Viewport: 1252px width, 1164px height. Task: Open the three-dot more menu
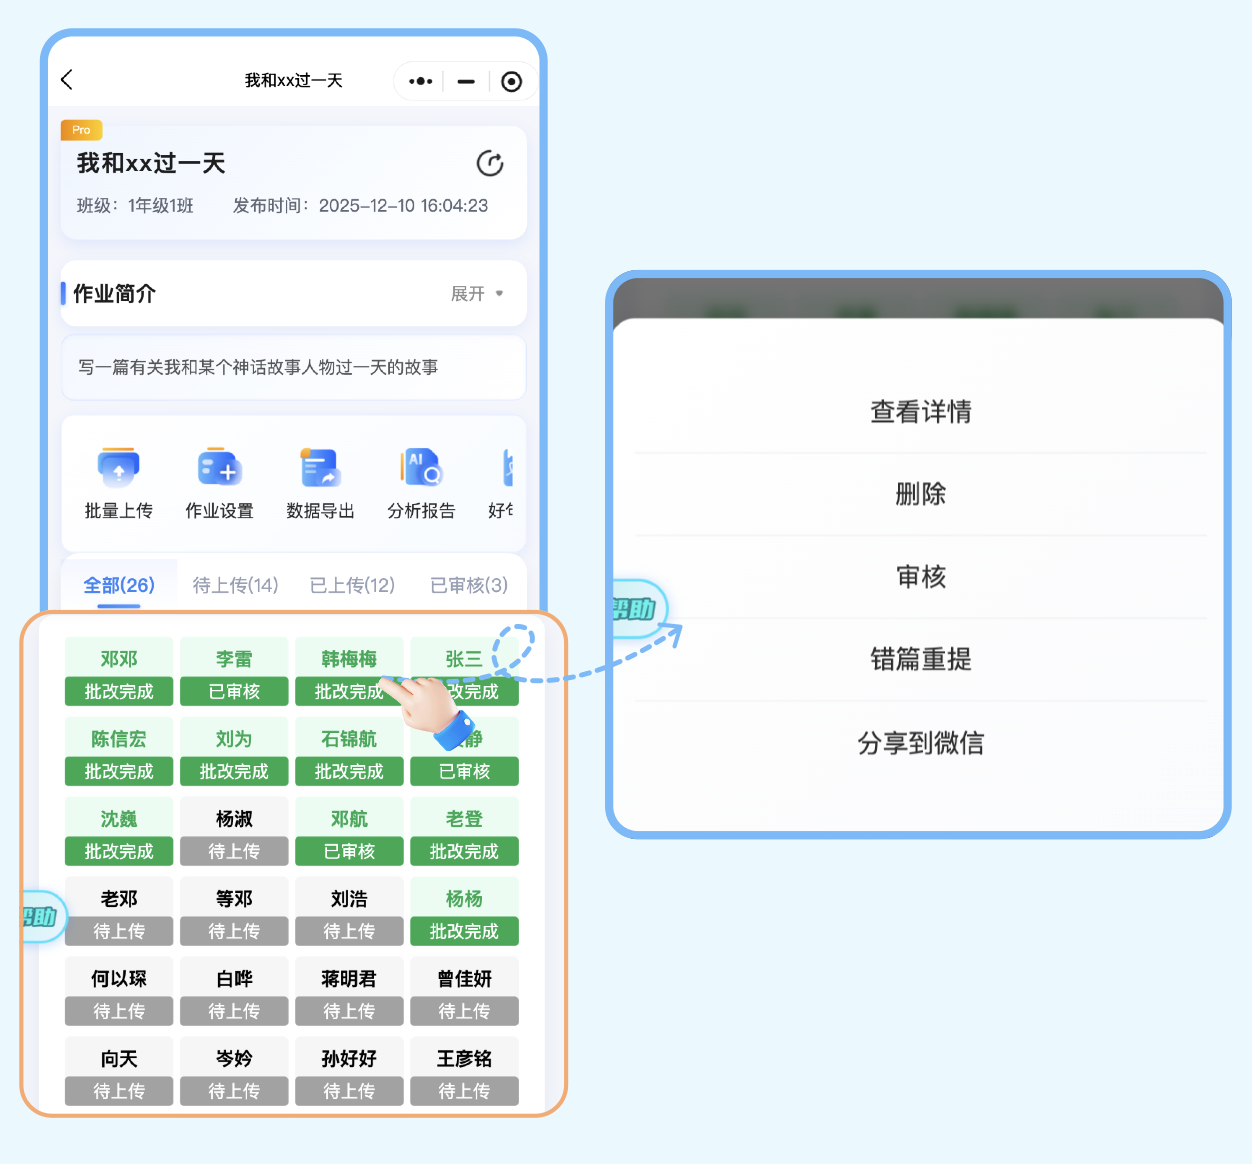[421, 81]
